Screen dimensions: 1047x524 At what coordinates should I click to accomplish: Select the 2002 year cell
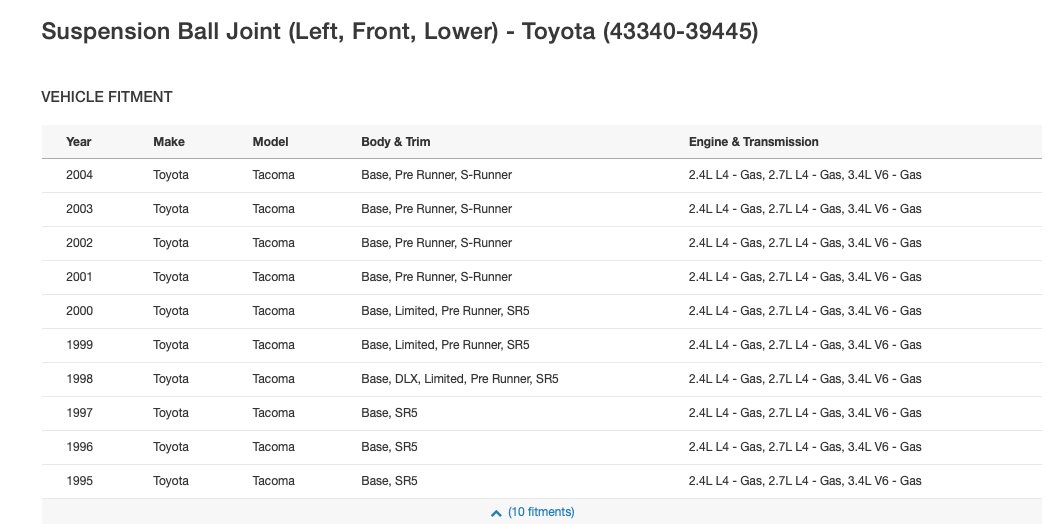(x=79, y=243)
